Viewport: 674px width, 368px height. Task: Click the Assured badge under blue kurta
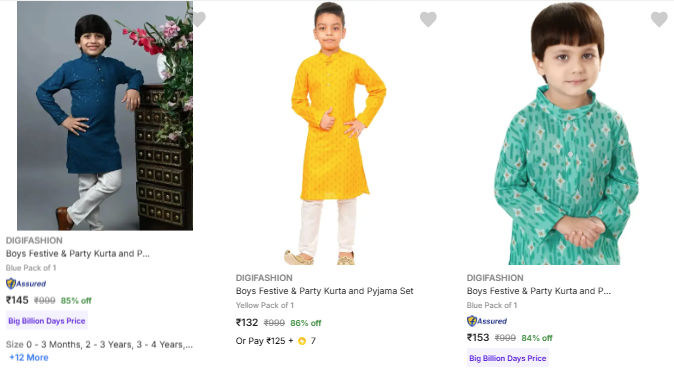[x=26, y=284]
